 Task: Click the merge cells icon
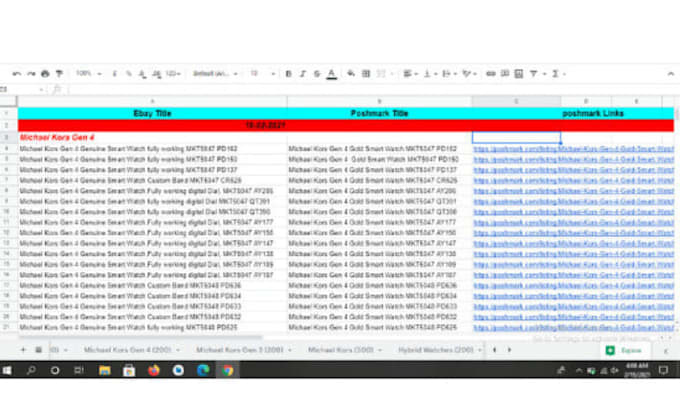pos(381,74)
